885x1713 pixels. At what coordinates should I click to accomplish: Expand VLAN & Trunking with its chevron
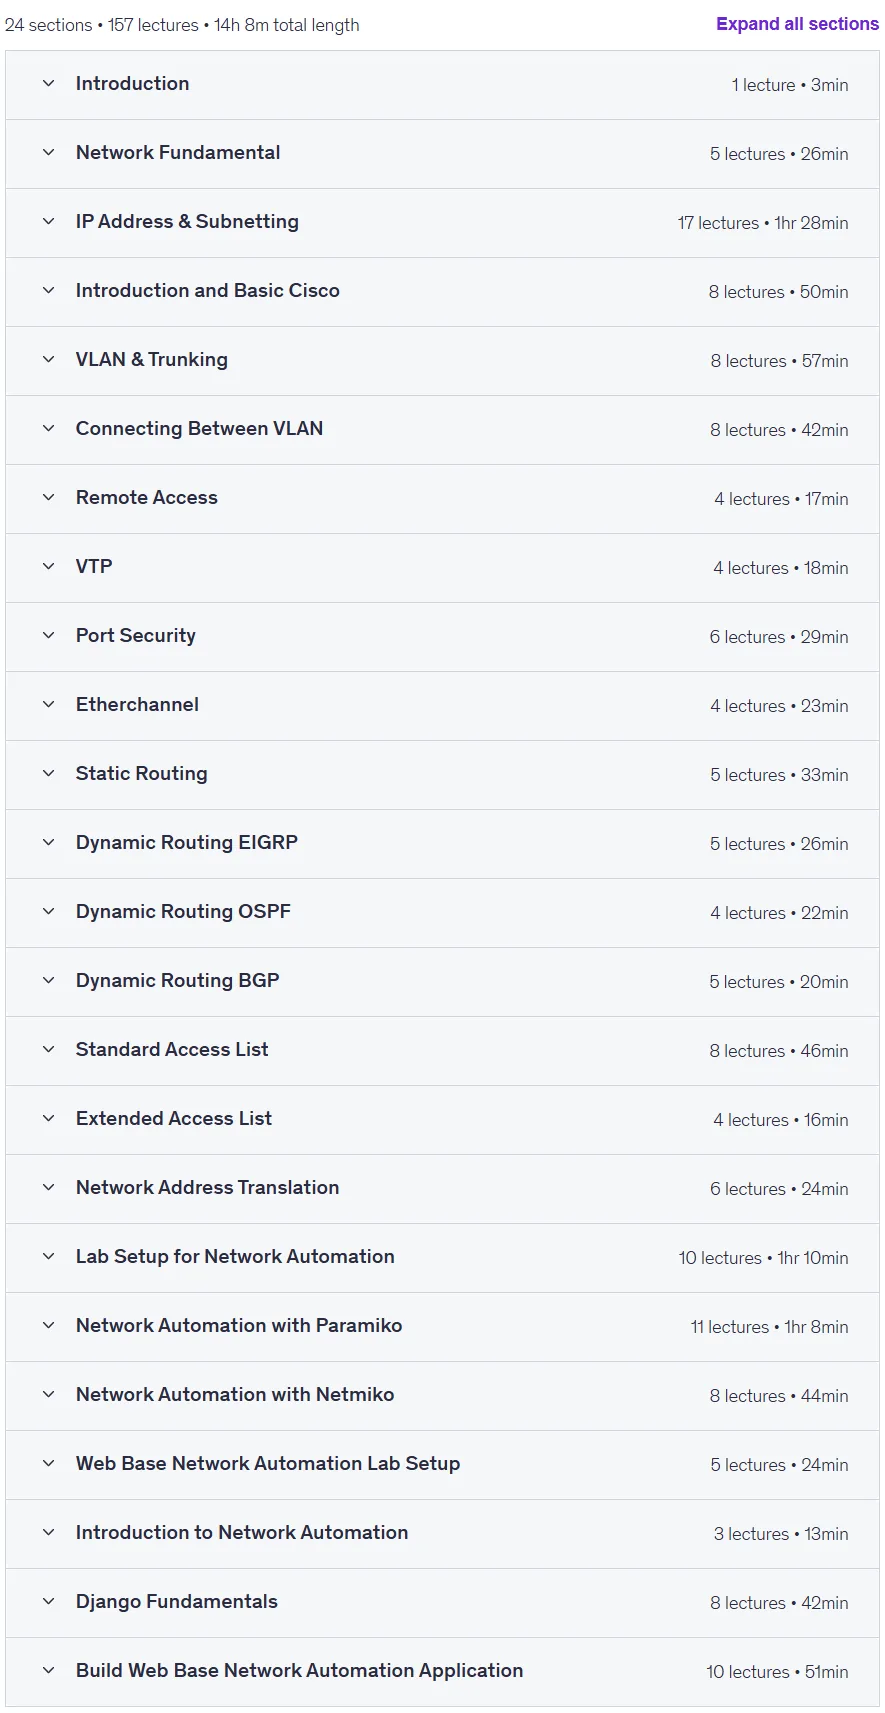tap(48, 360)
